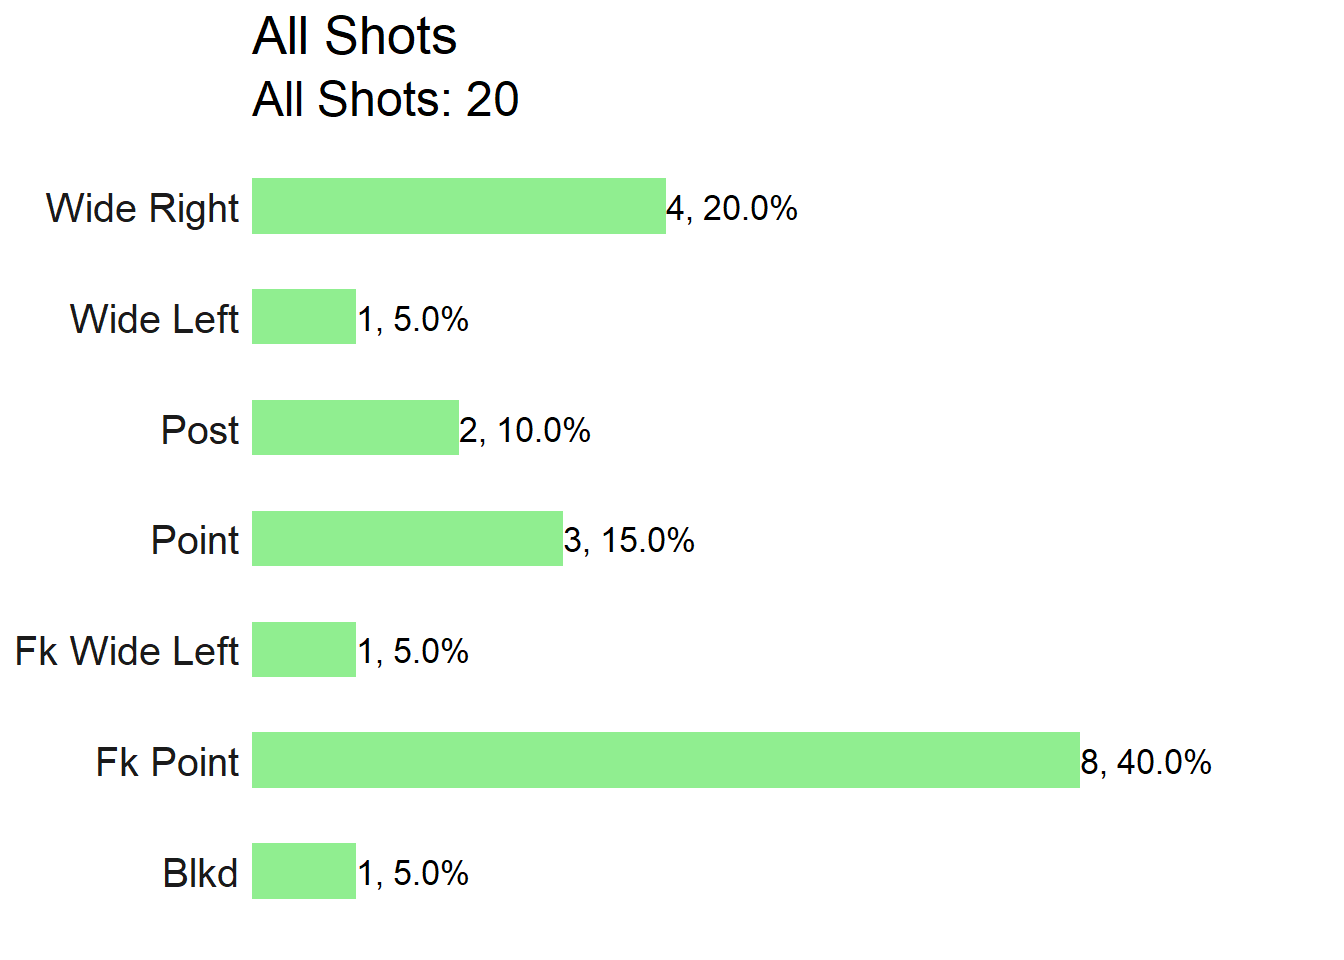
Task: Click the Wide Right bar
Action: pos(459,206)
